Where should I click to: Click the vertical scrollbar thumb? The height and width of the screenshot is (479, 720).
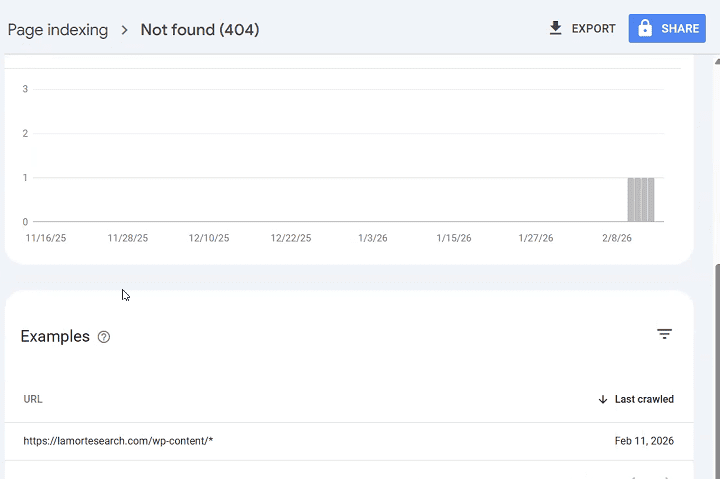click(717, 372)
